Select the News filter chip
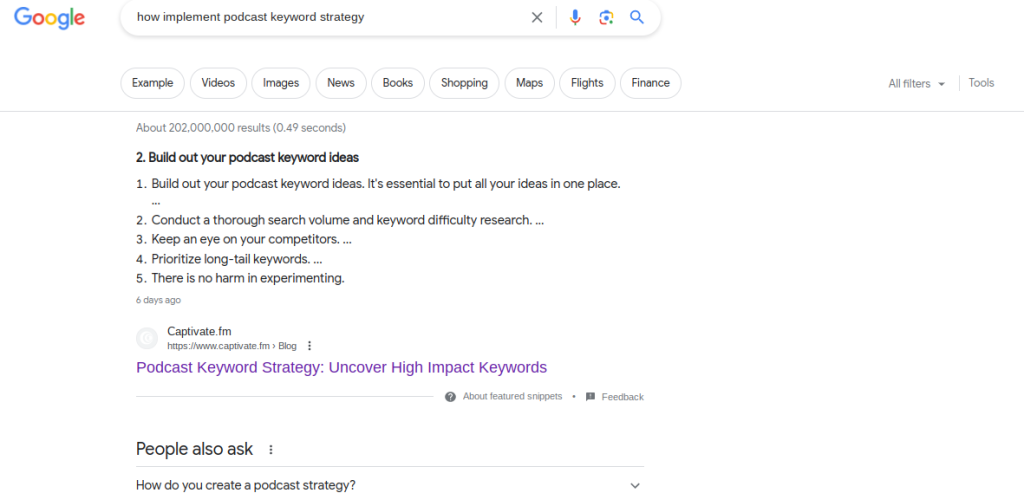1024x493 pixels. tap(341, 83)
